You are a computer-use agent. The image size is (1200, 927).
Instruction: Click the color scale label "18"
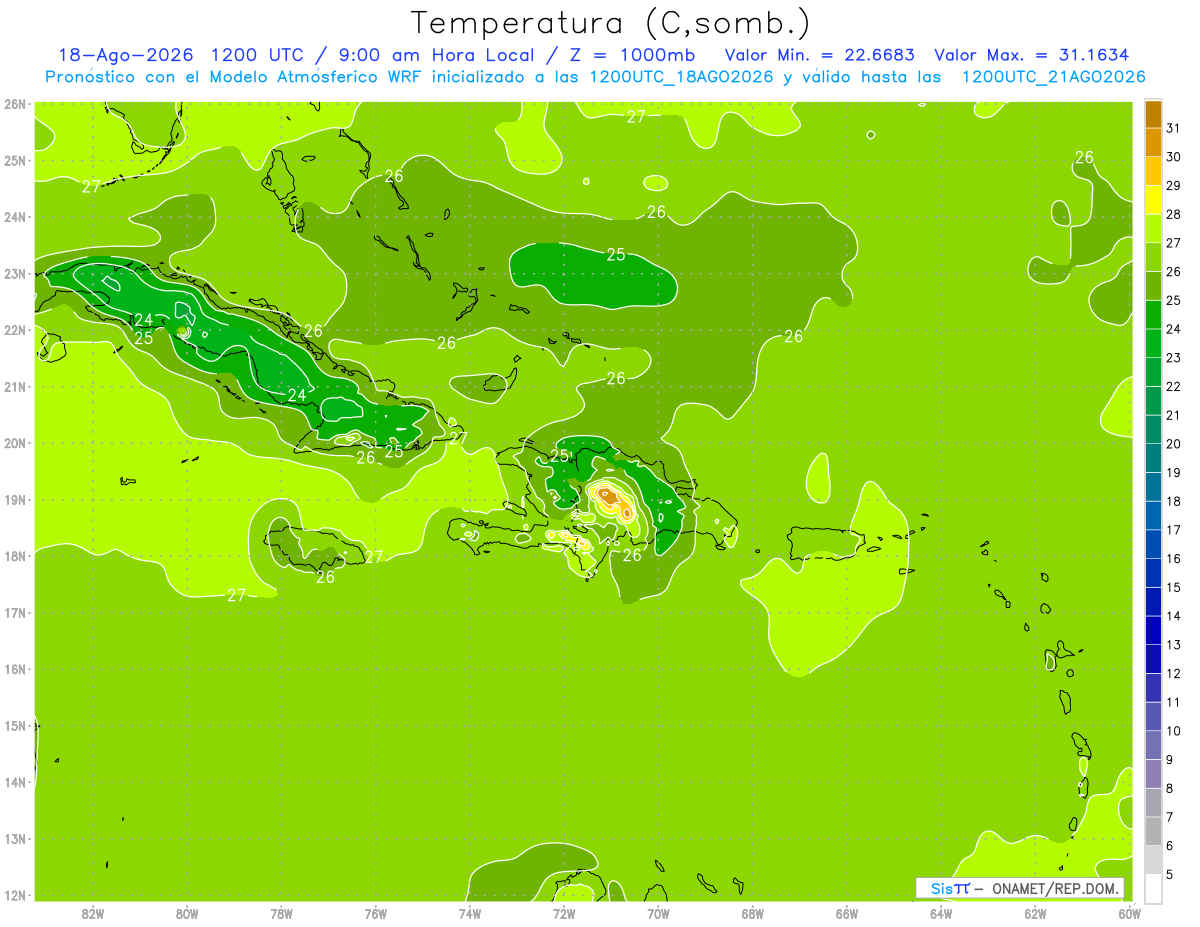coord(1173,501)
